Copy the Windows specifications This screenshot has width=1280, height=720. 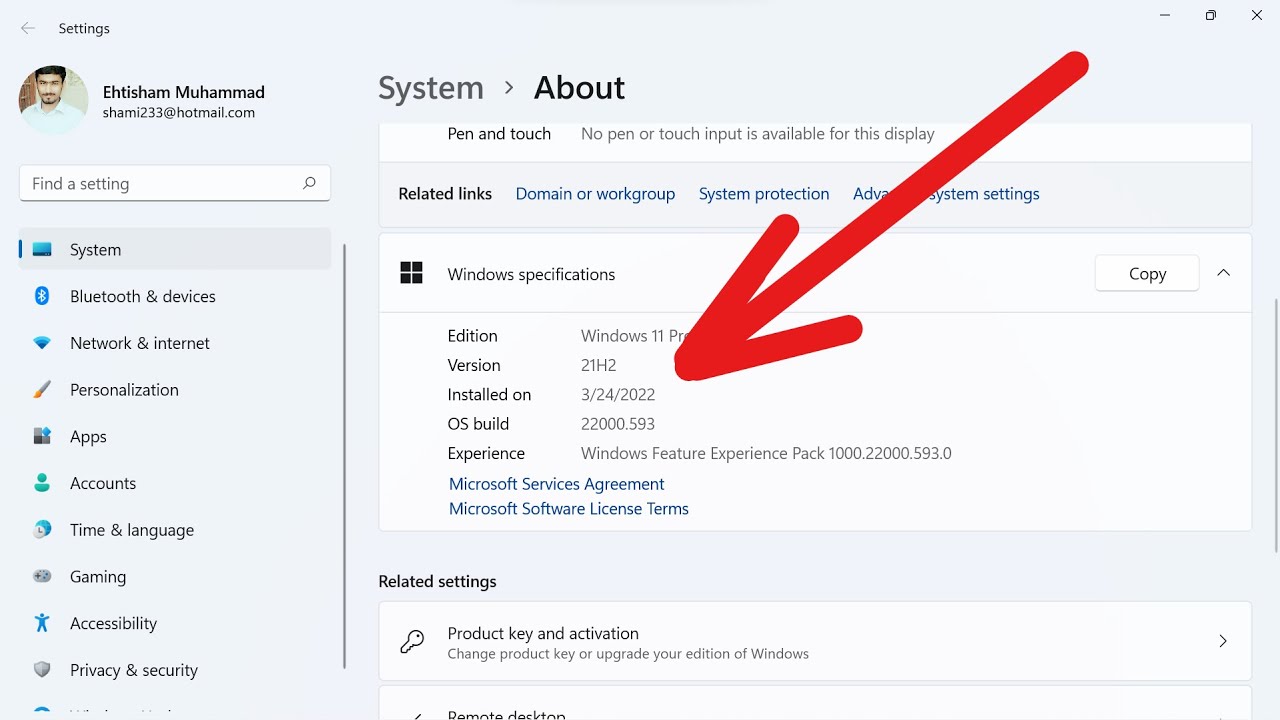click(x=1147, y=273)
